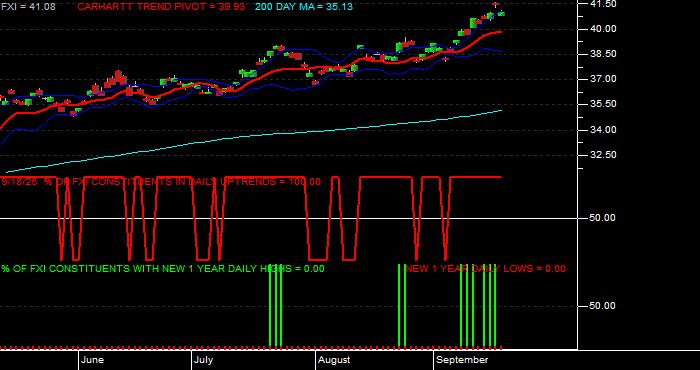Click the NEW 1 YEAR DAILY LOWS = 0.00 label
The height and width of the screenshot is (370, 700).
pos(486,269)
